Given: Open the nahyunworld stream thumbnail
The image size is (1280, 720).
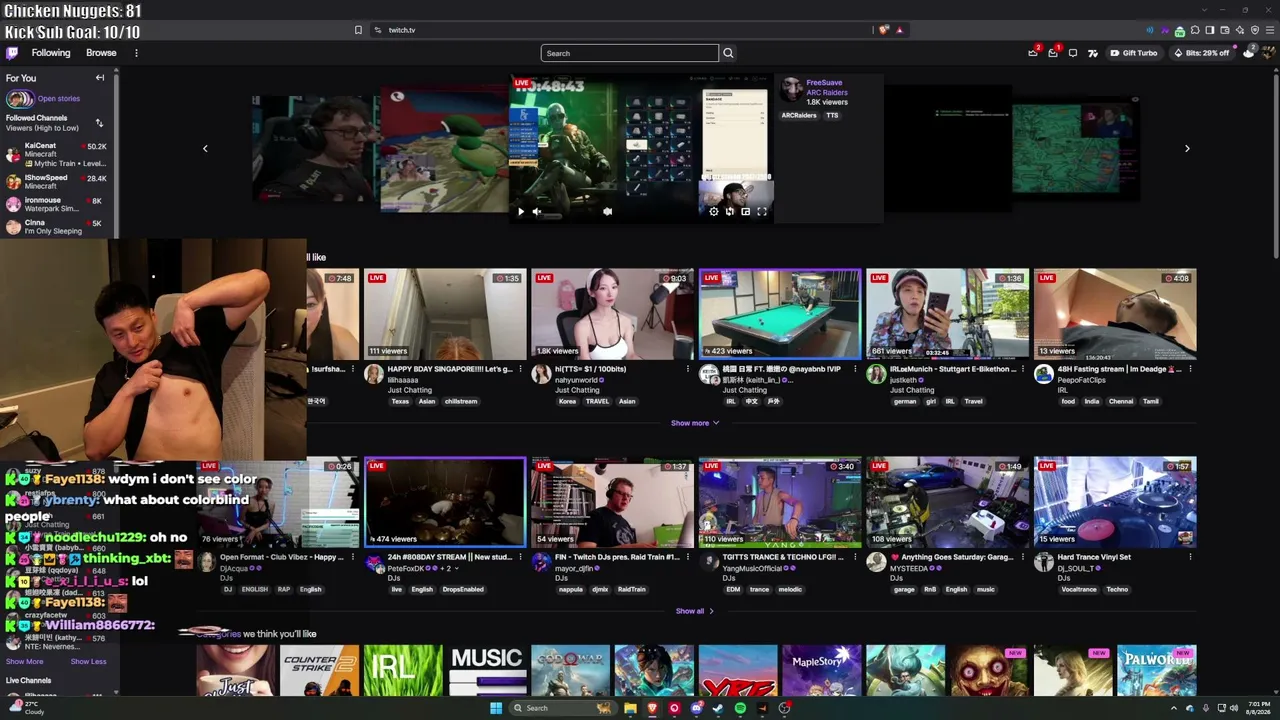Looking at the screenshot, I should coord(612,314).
